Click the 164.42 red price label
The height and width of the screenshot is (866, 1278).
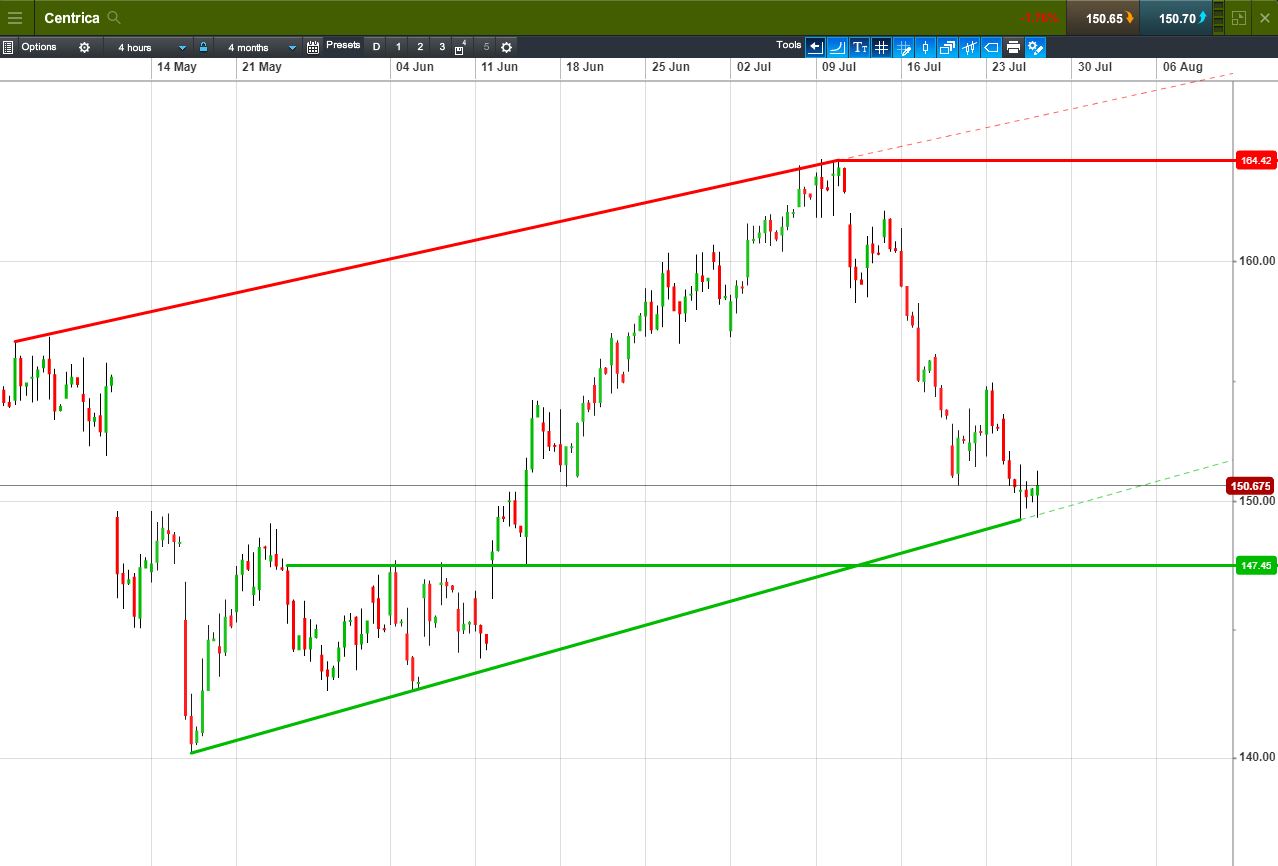(1255, 160)
